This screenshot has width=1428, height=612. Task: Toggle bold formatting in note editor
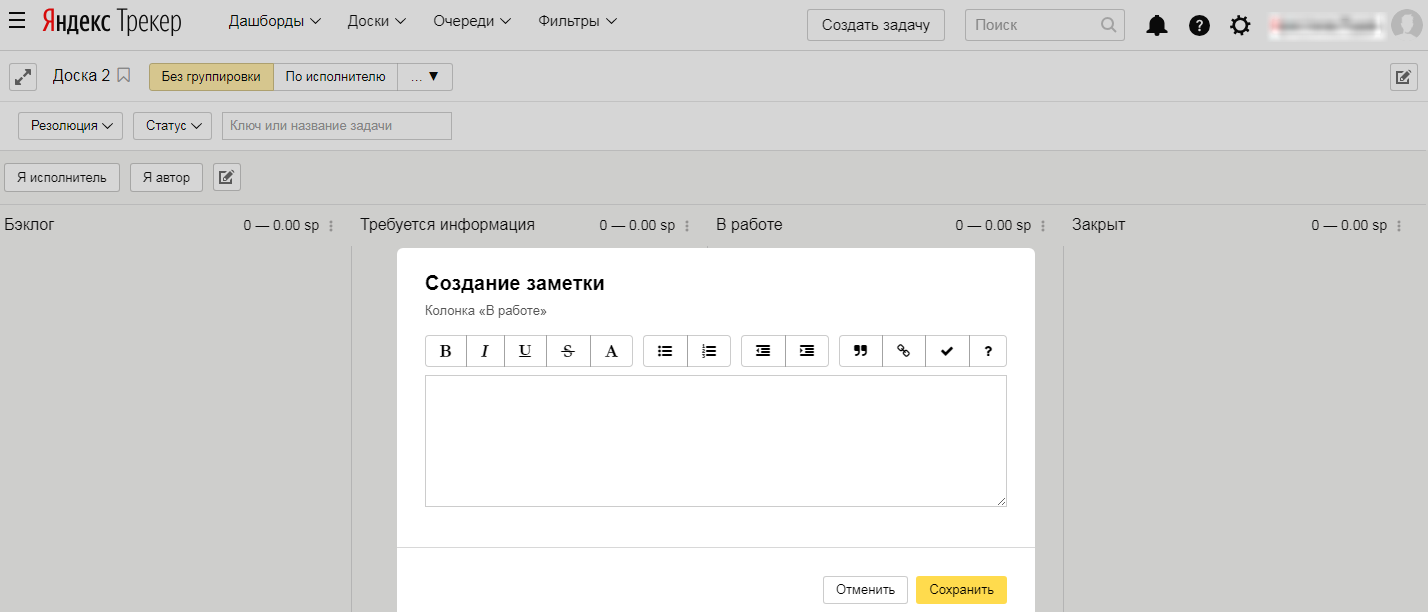point(446,351)
